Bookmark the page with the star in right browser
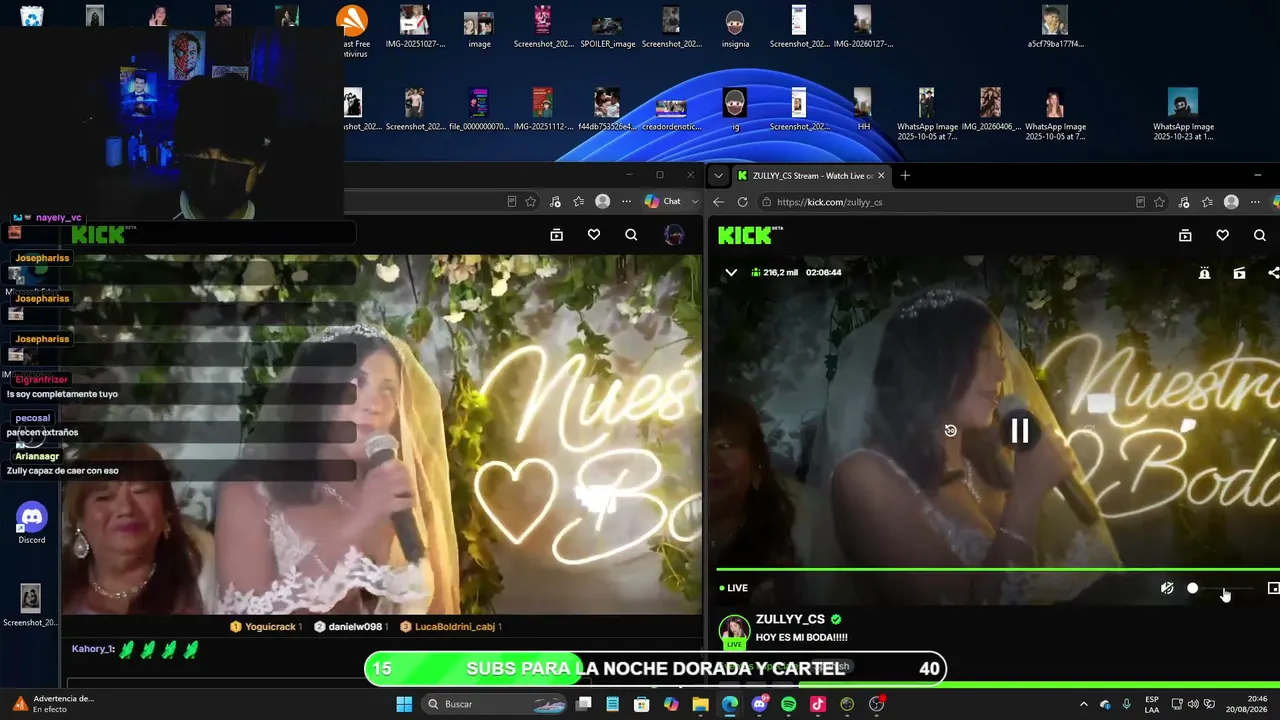 1159,202
